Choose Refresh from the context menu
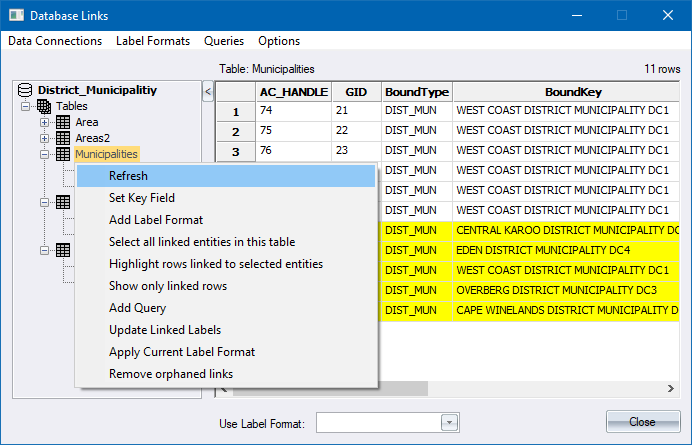This screenshot has width=692, height=445. pos(128,176)
